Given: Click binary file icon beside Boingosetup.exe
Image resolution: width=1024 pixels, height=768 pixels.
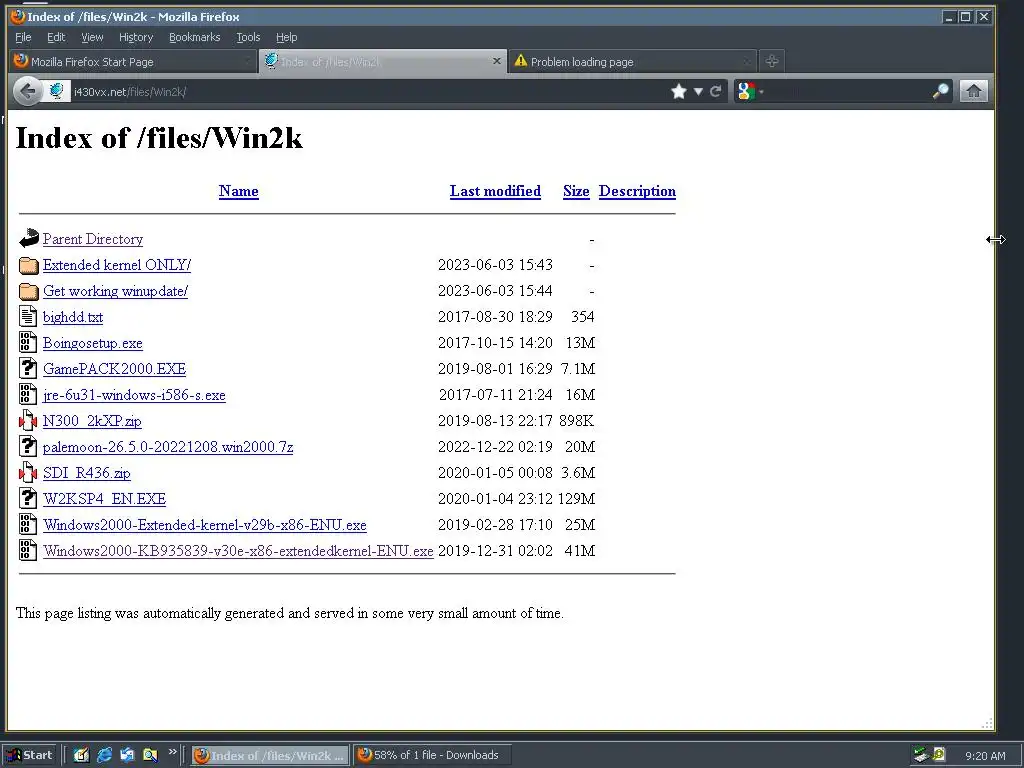Looking at the screenshot, I should click(x=28, y=343).
